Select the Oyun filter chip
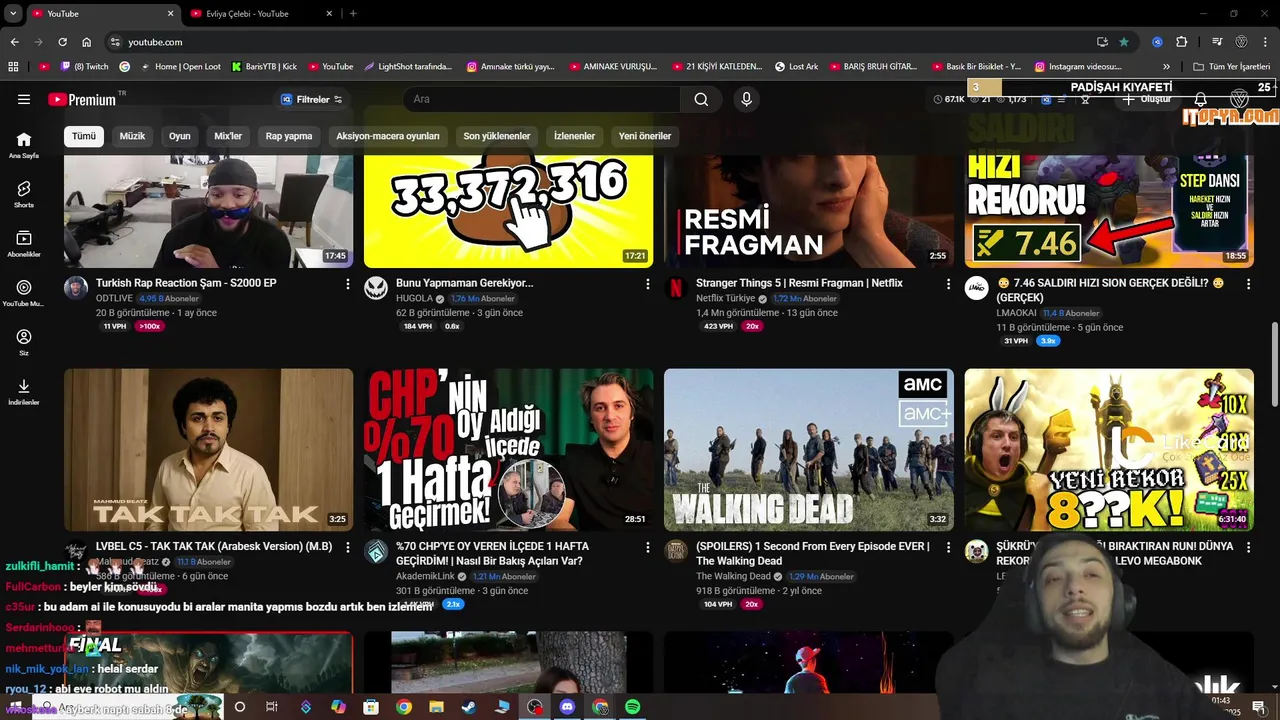The image size is (1280, 720). point(180,136)
